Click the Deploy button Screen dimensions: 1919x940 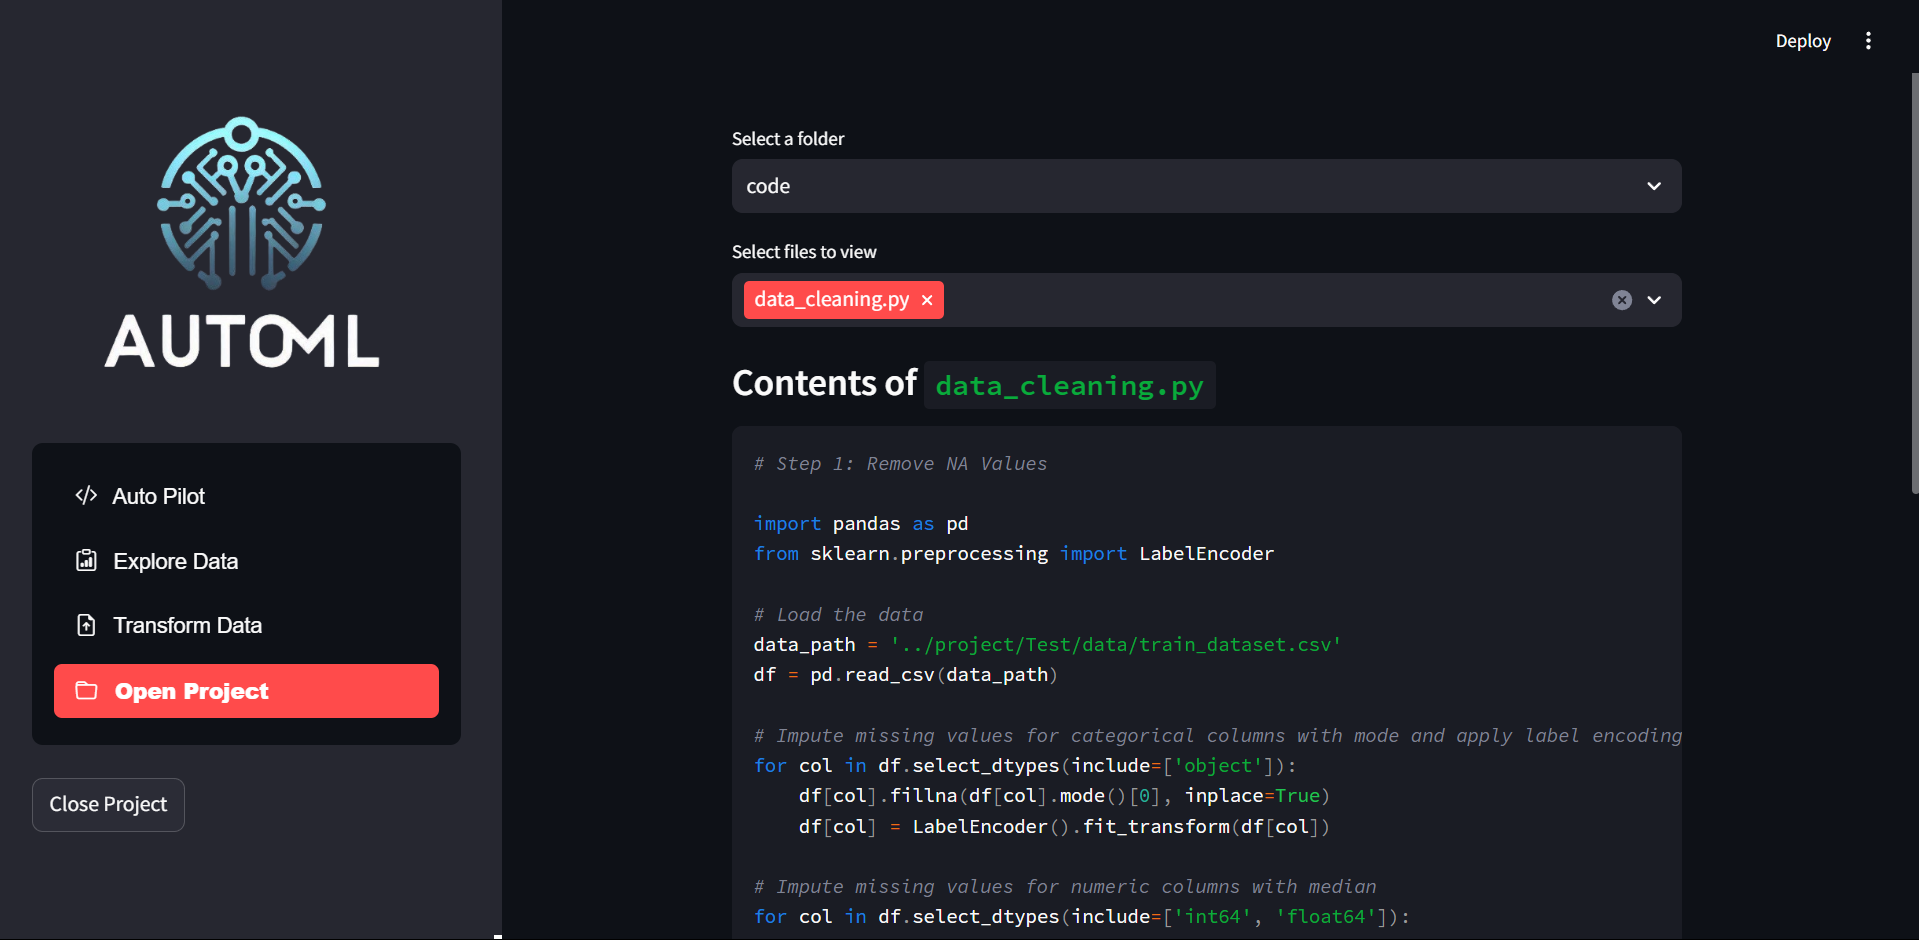point(1803,41)
